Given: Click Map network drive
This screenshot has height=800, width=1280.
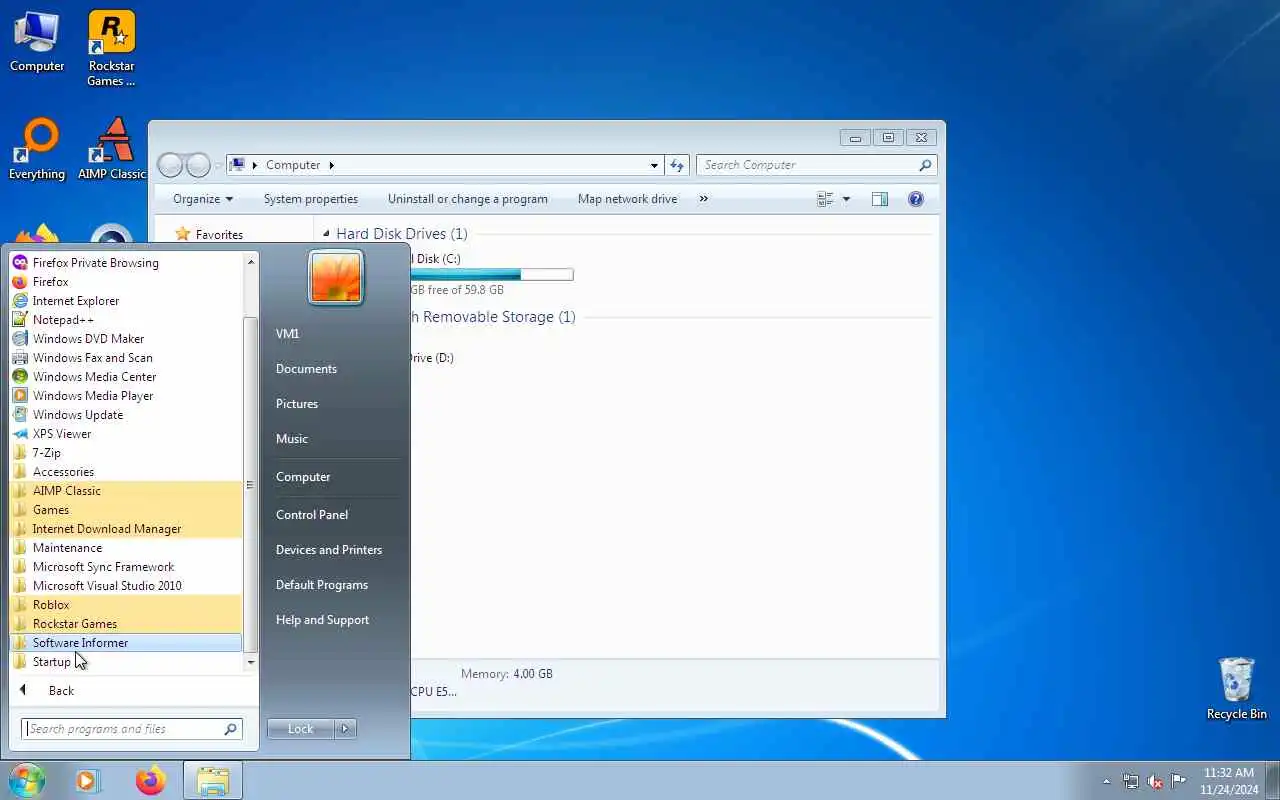Looking at the screenshot, I should pos(627,199).
